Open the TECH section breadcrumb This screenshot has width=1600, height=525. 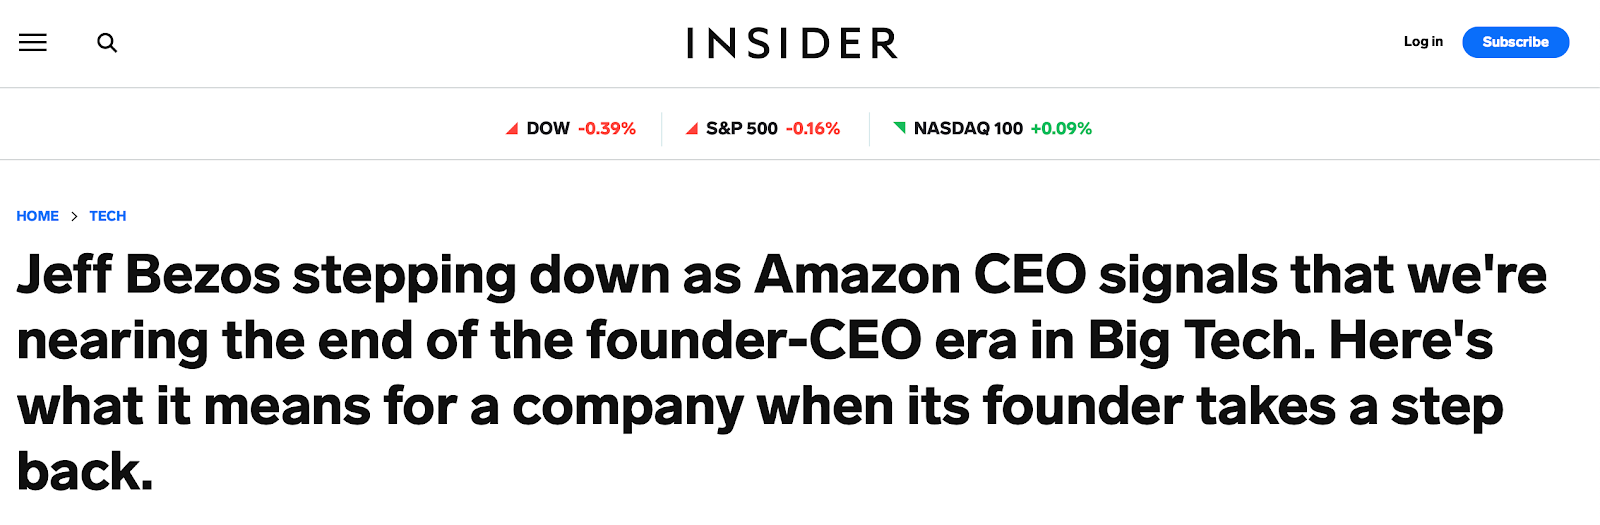pyautogui.click(x=108, y=216)
